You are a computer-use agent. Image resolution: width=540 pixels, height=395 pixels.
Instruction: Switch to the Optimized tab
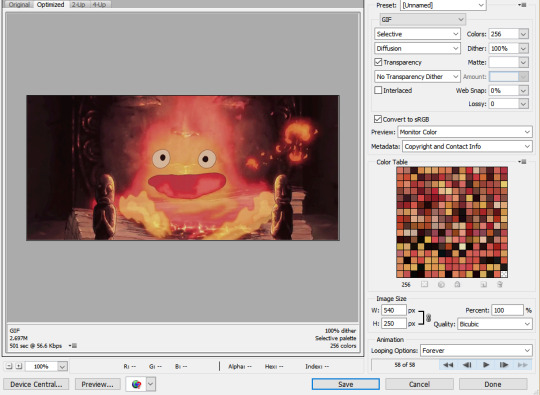click(51, 4)
